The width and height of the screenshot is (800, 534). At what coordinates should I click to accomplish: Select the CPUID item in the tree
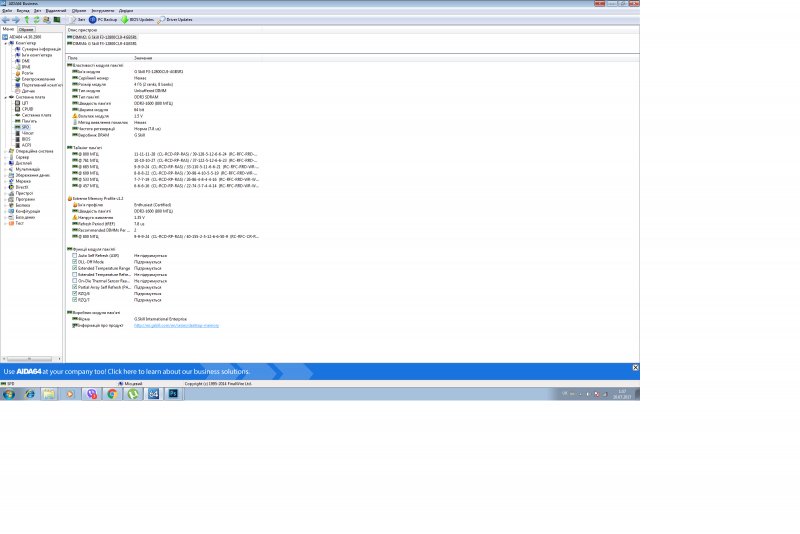pos(27,108)
